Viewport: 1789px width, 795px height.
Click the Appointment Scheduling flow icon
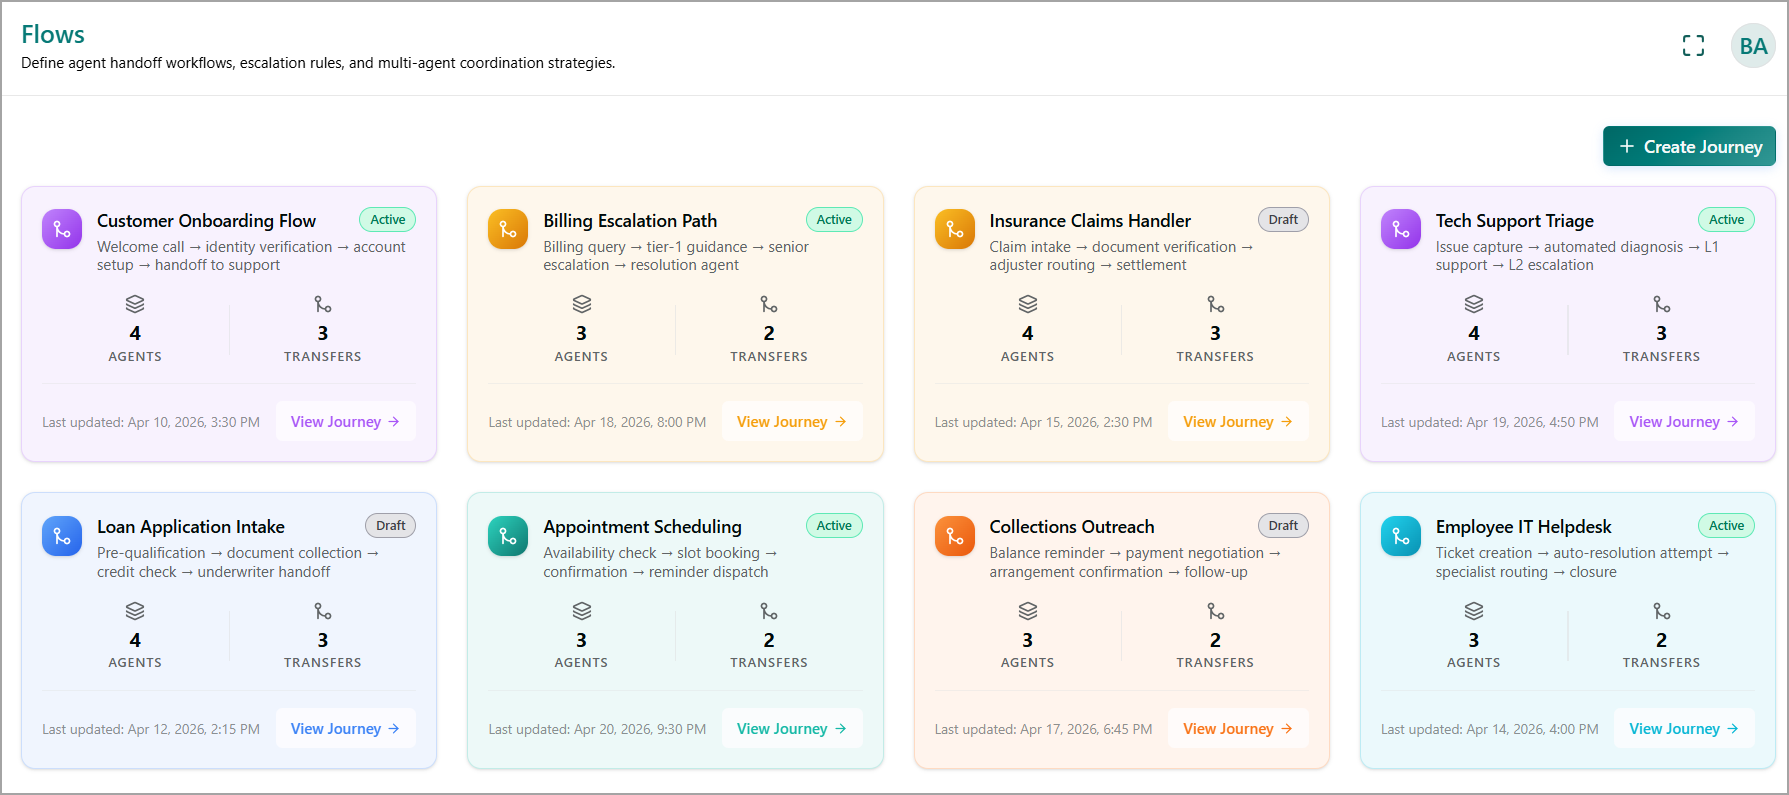(508, 536)
